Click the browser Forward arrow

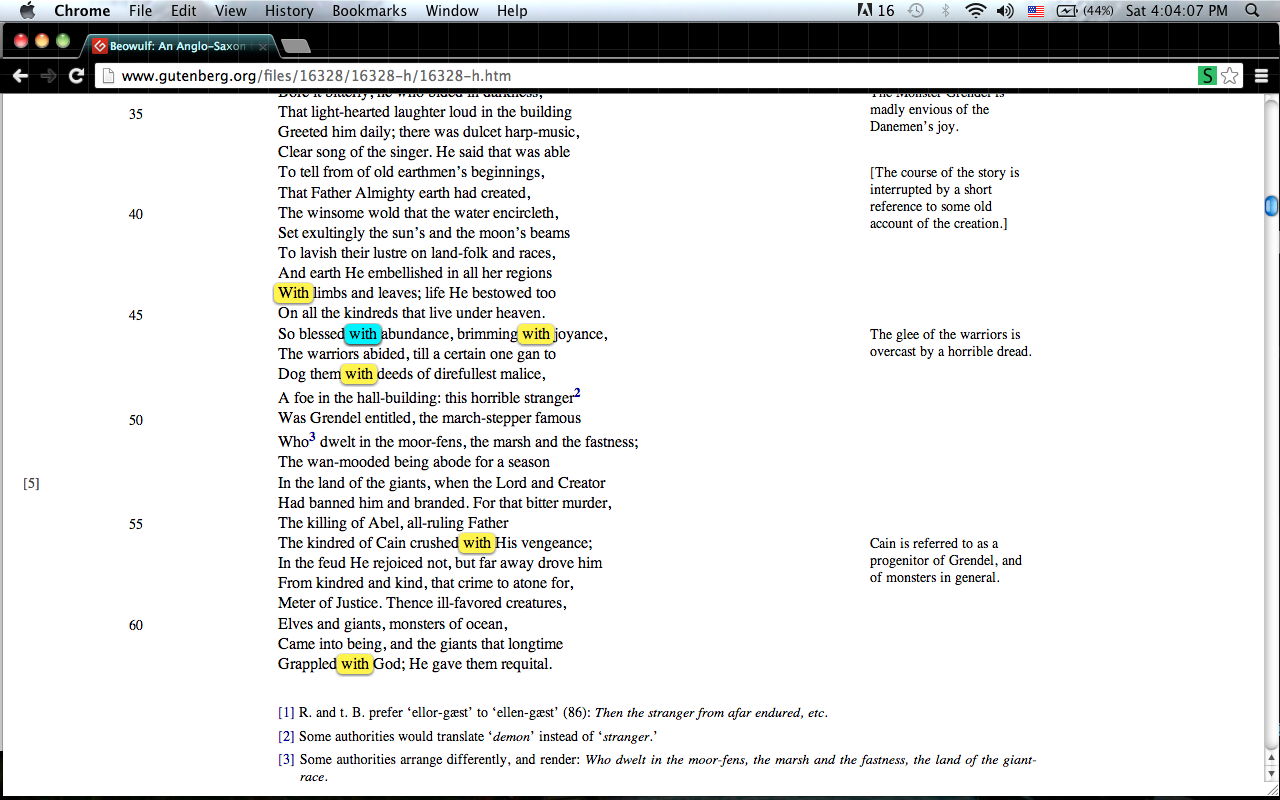click(x=48, y=76)
